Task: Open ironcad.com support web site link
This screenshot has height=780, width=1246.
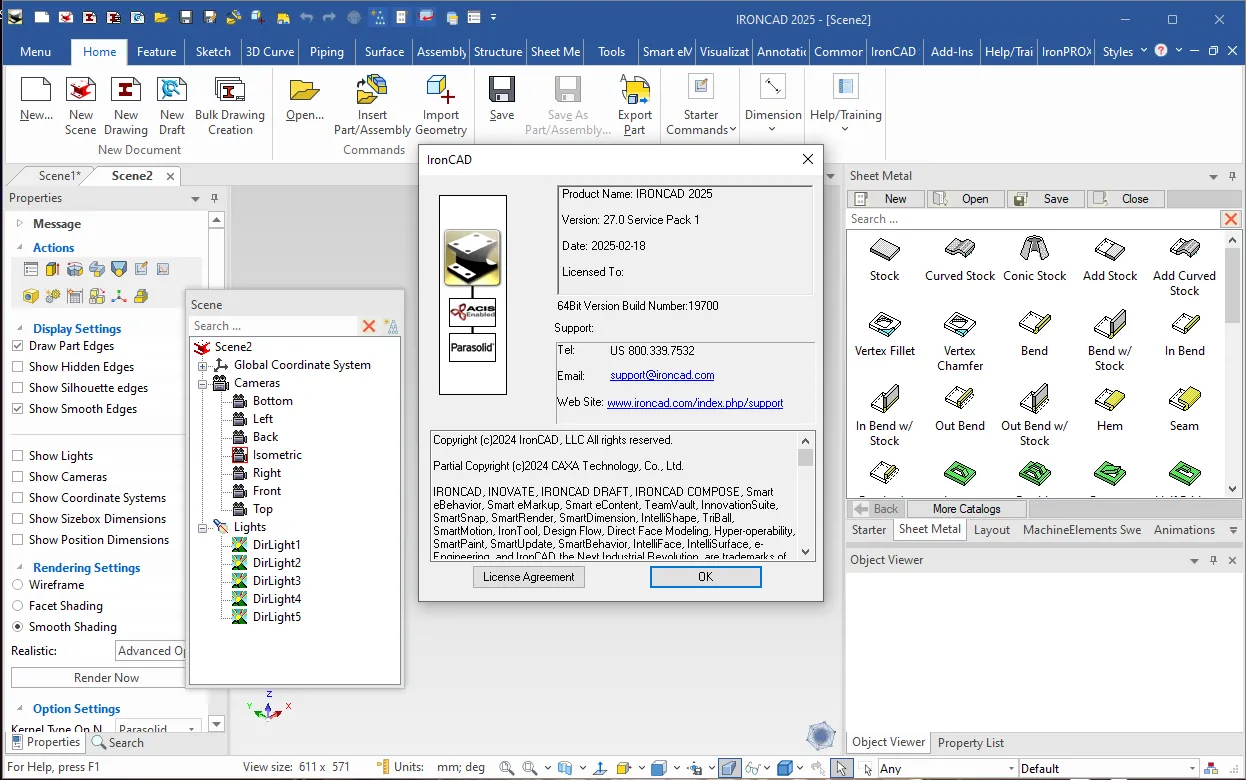Action: [695, 403]
